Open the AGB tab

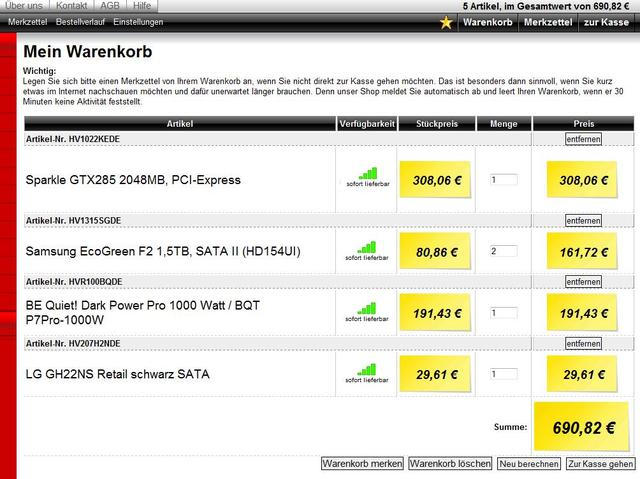[110, 6]
